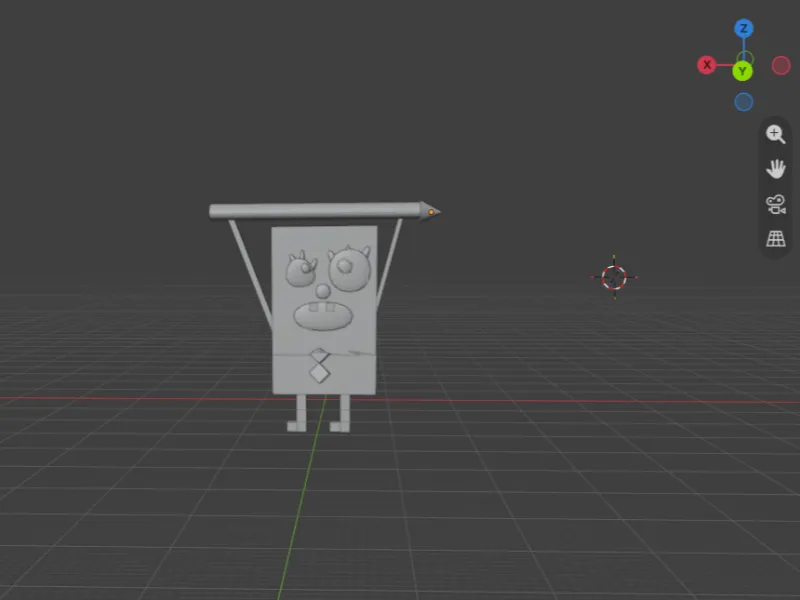
Task: Click the green Y axis gizmo handle
Action: click(x=742, y=71)
